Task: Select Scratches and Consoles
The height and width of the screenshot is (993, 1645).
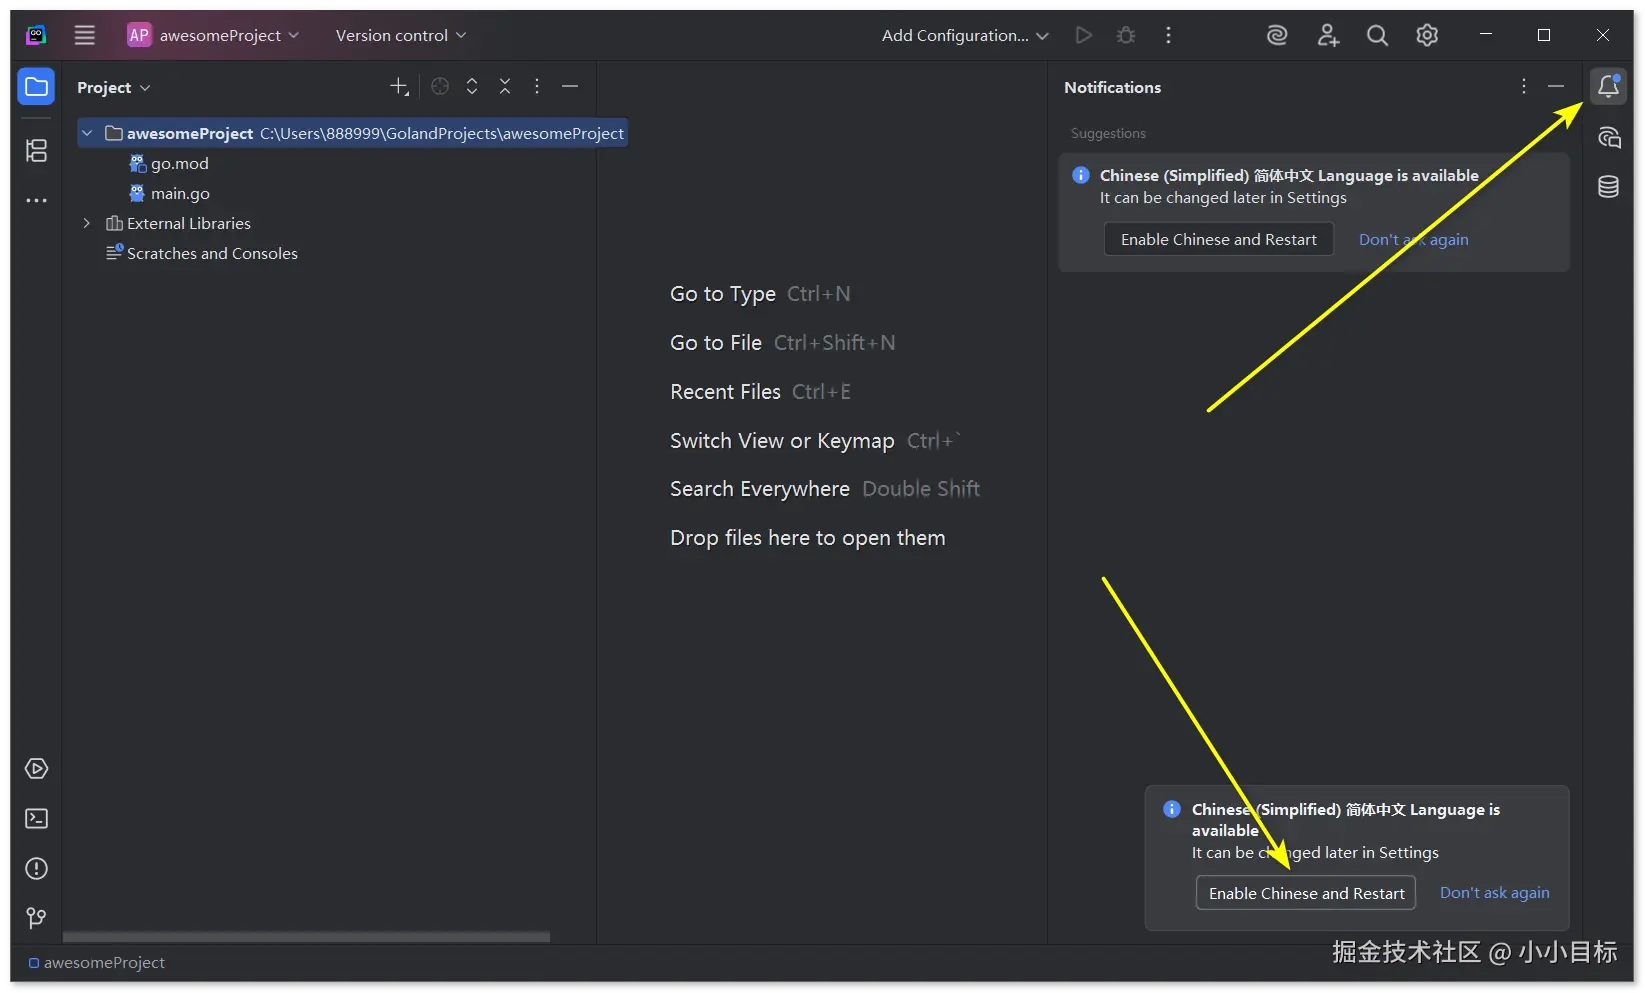Action: click(202, 253)
